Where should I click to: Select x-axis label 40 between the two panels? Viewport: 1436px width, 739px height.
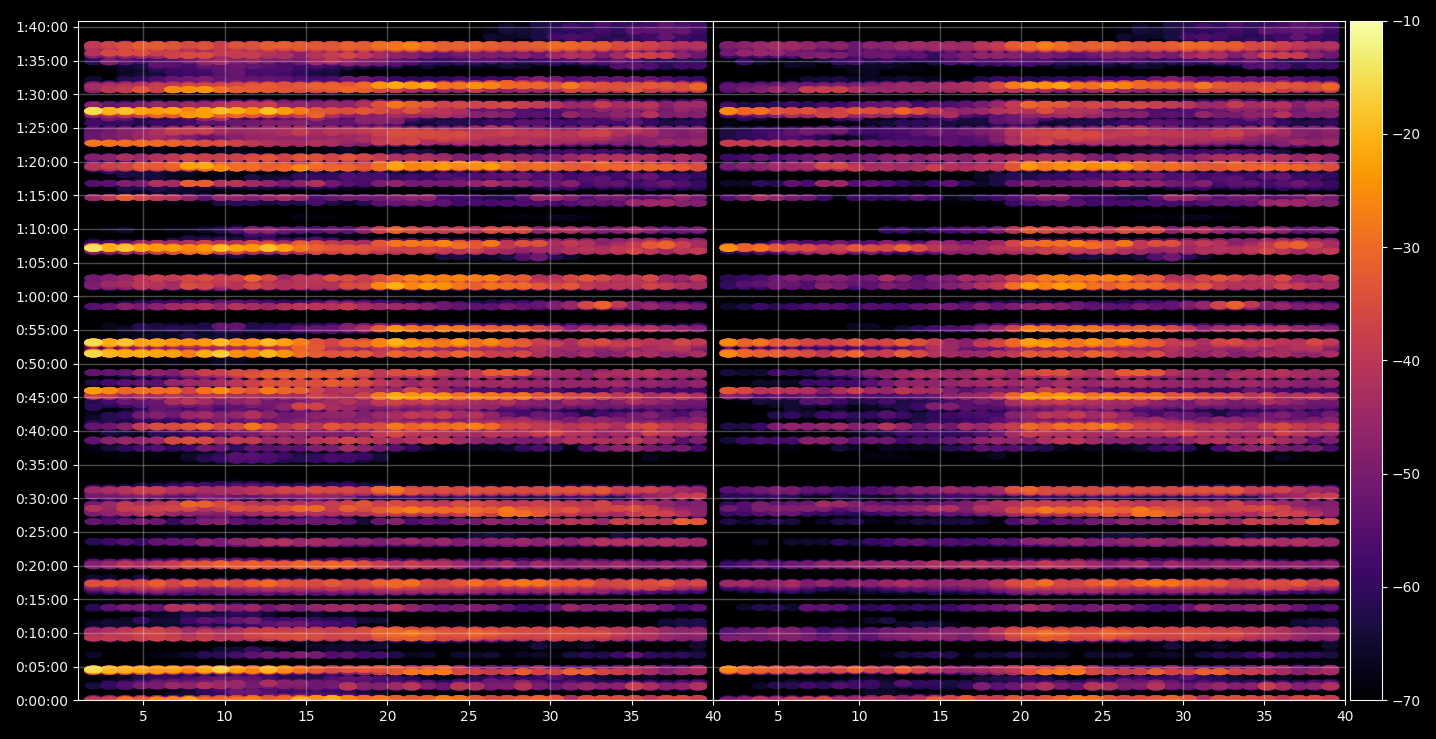[713, 717]
